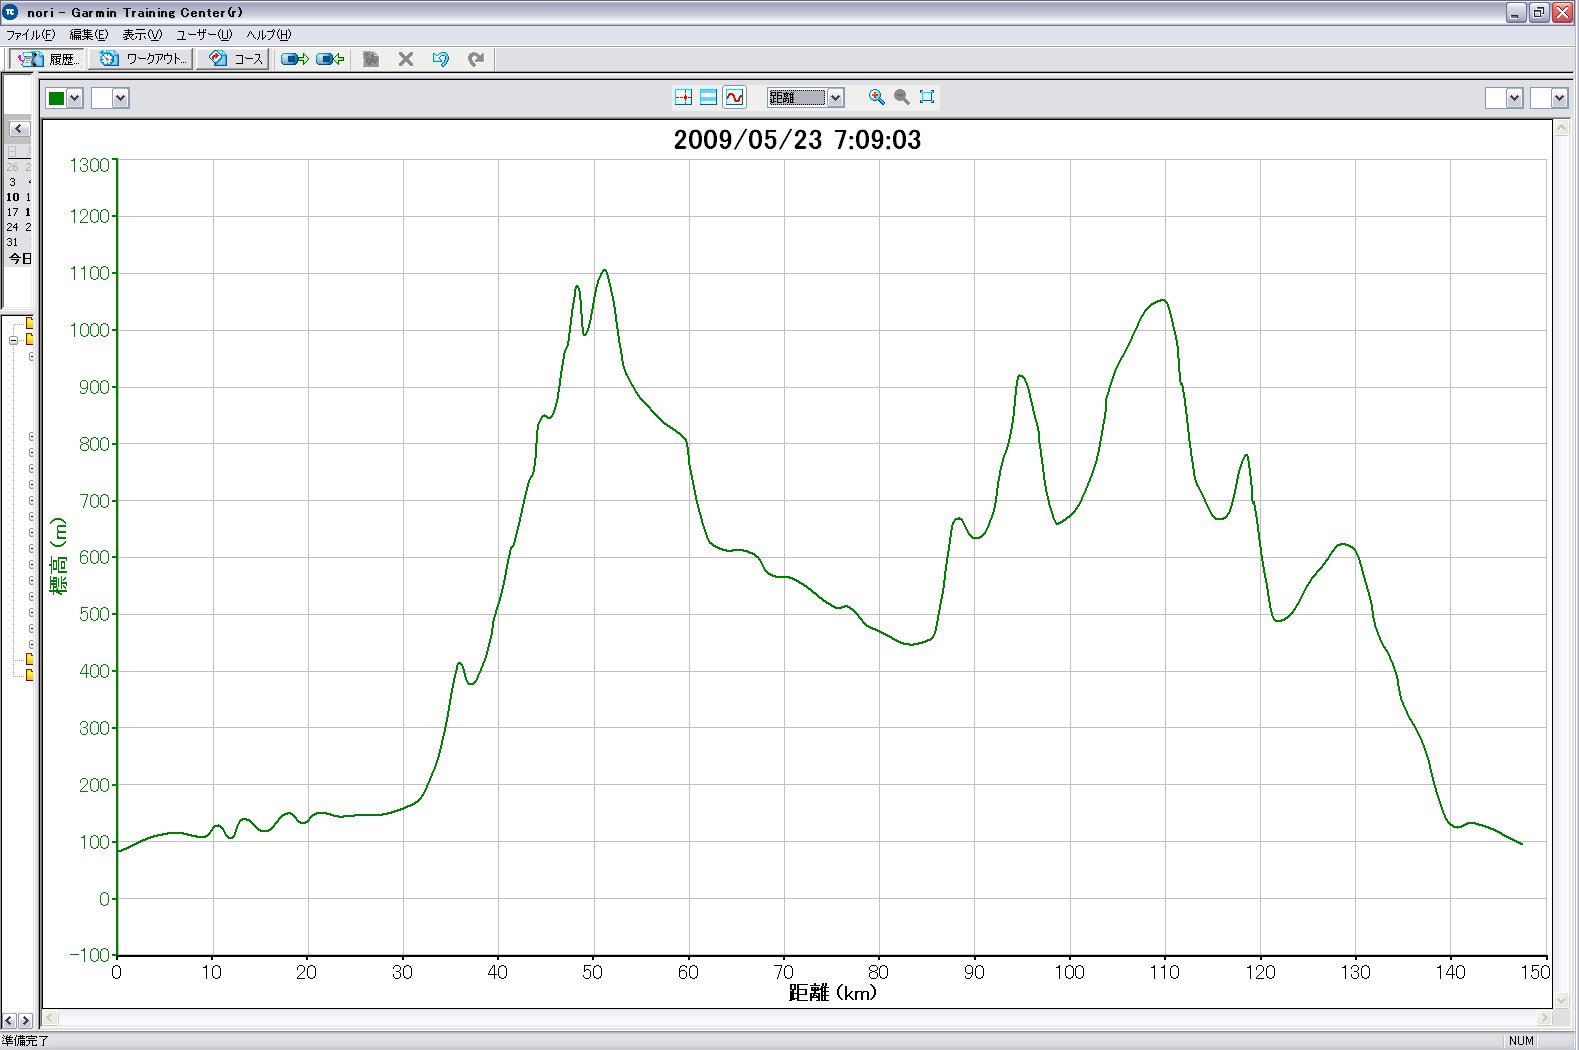1579x1050 pixels.
Task: Click 今日 today in the calendar
Action: (20, 259)
